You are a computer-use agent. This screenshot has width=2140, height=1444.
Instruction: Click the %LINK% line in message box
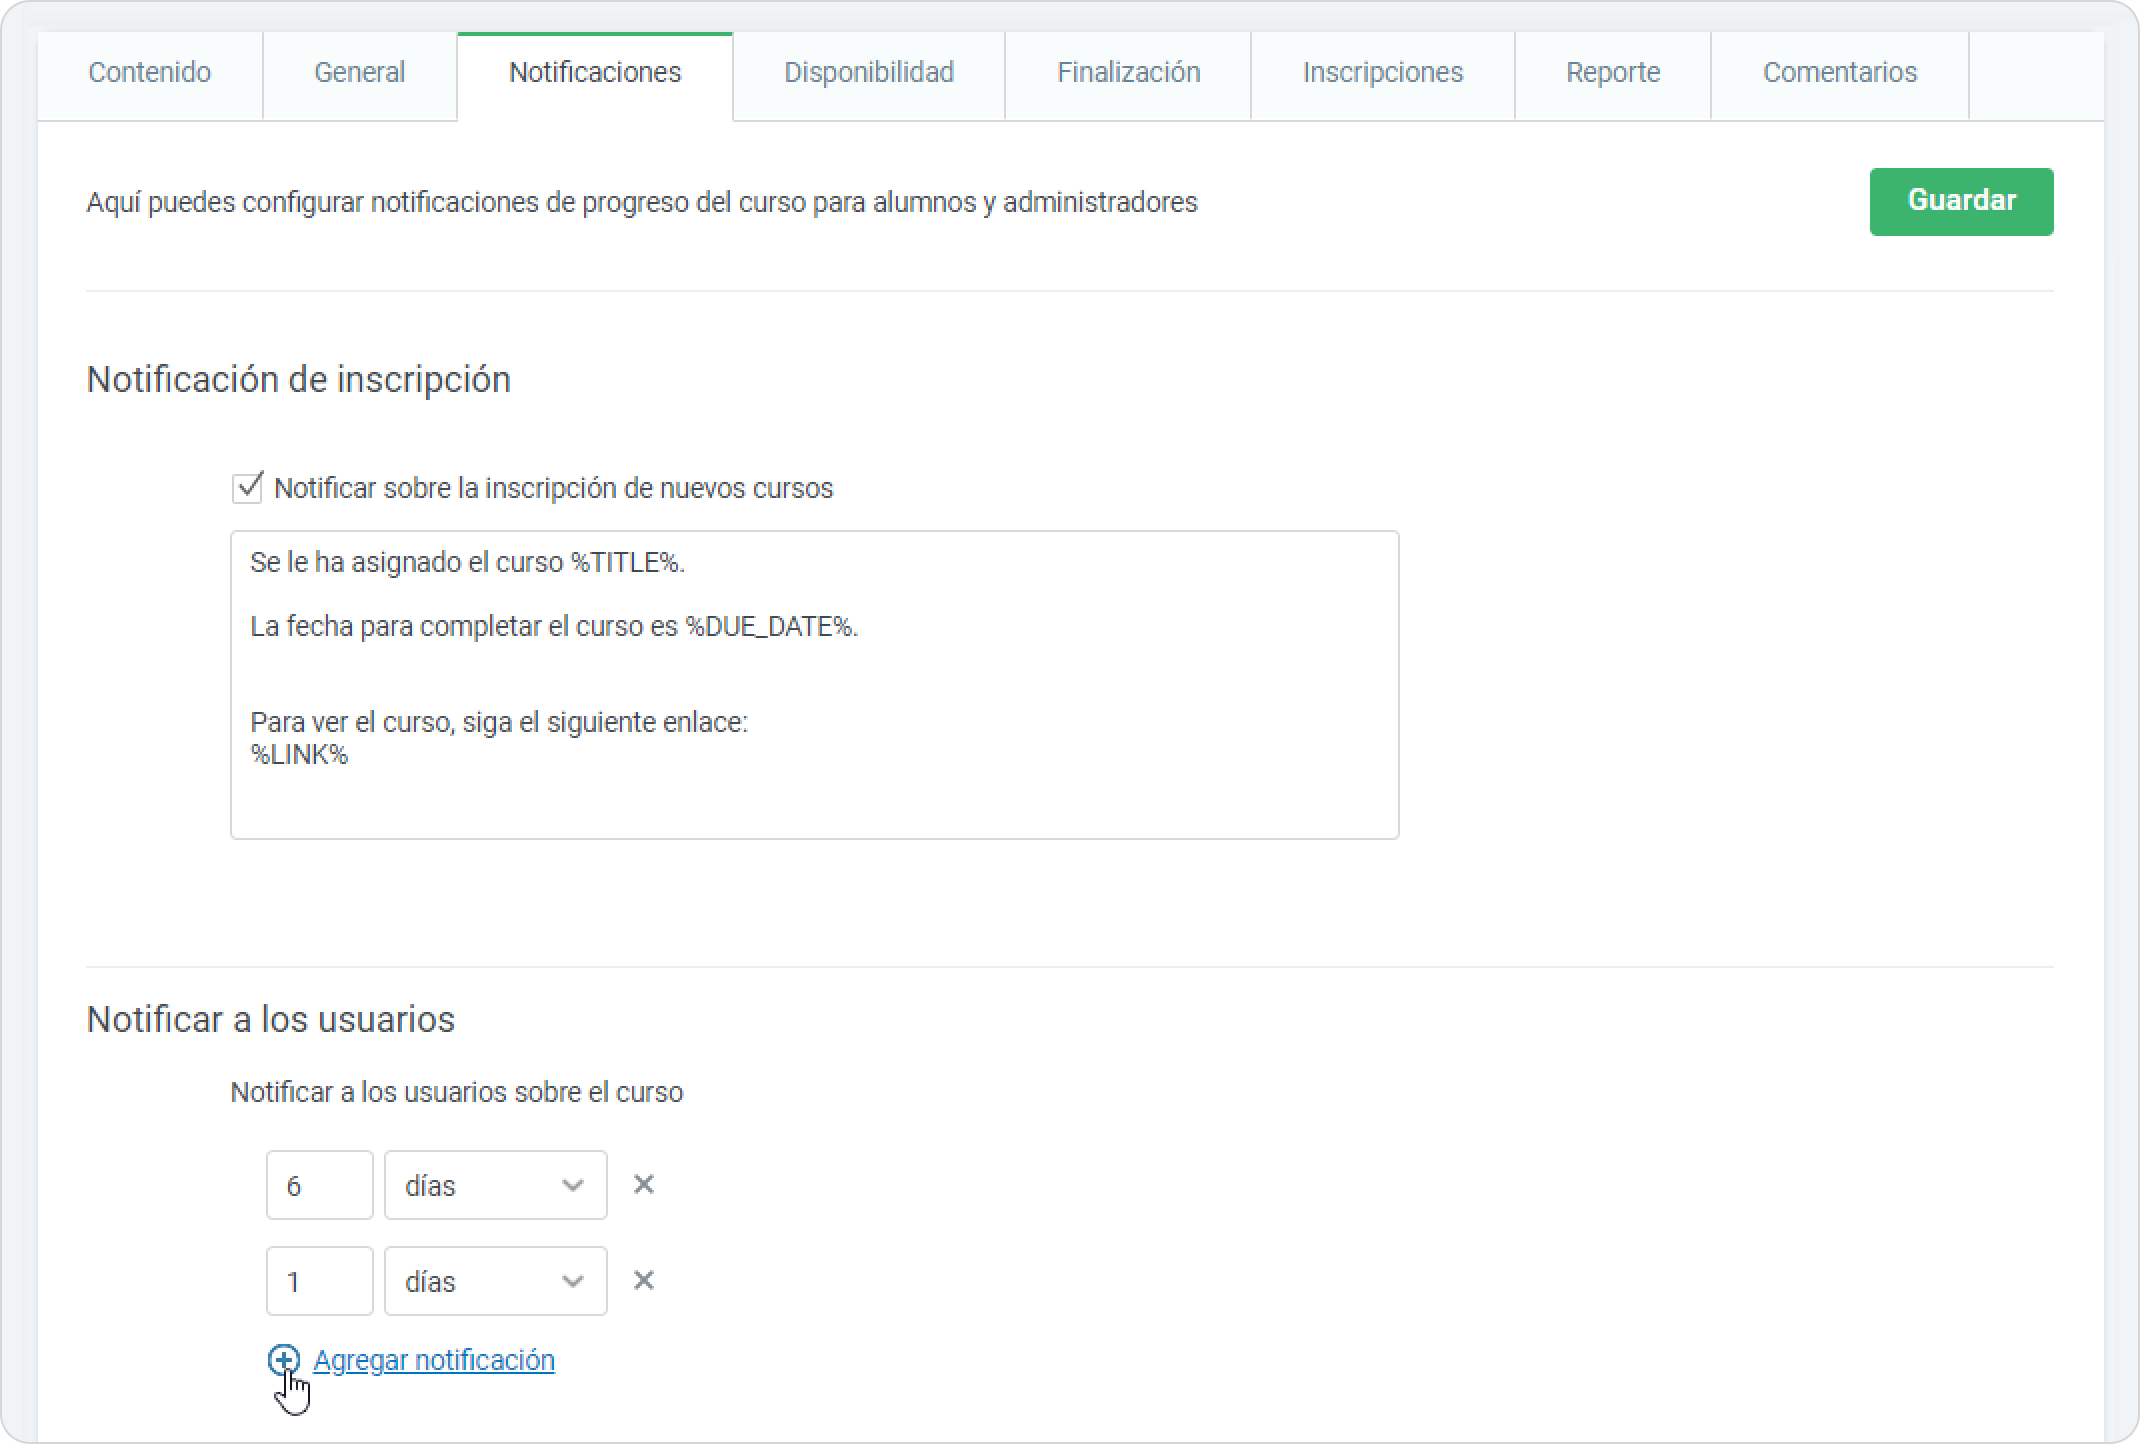(299, 755)
